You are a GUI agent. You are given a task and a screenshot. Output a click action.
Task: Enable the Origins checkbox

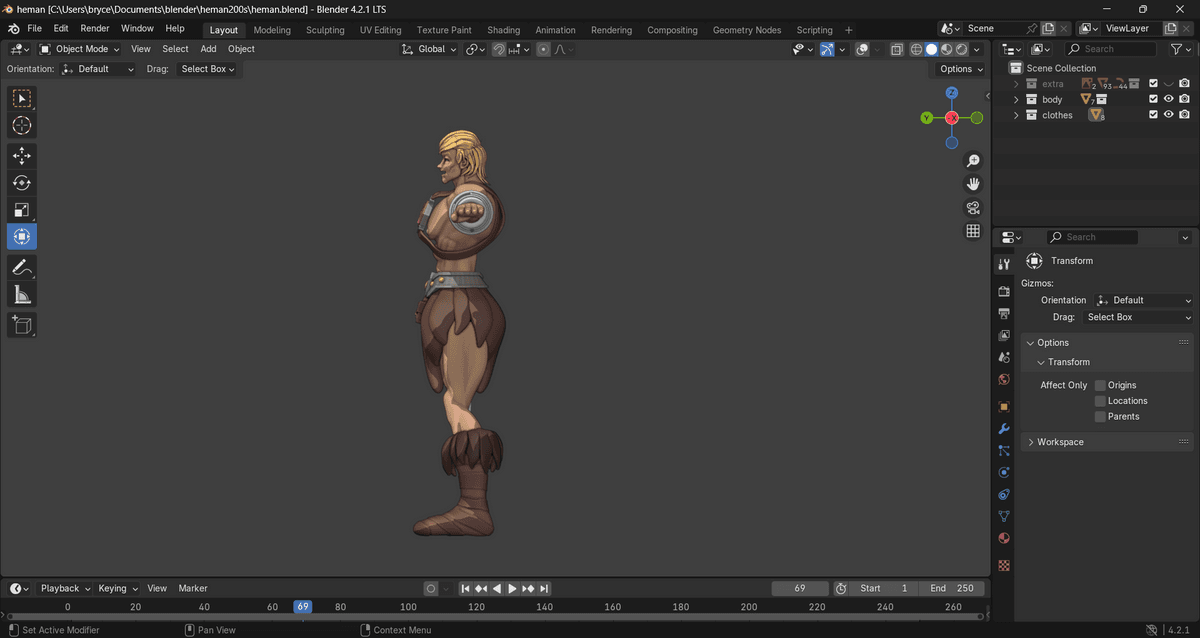pyautogui.click(x=1100, y=385)
